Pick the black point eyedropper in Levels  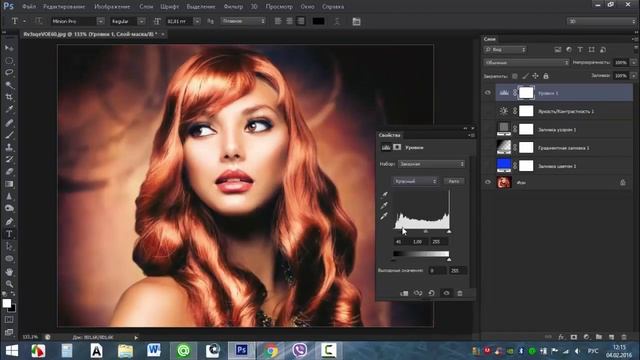(x=384, y=195)
